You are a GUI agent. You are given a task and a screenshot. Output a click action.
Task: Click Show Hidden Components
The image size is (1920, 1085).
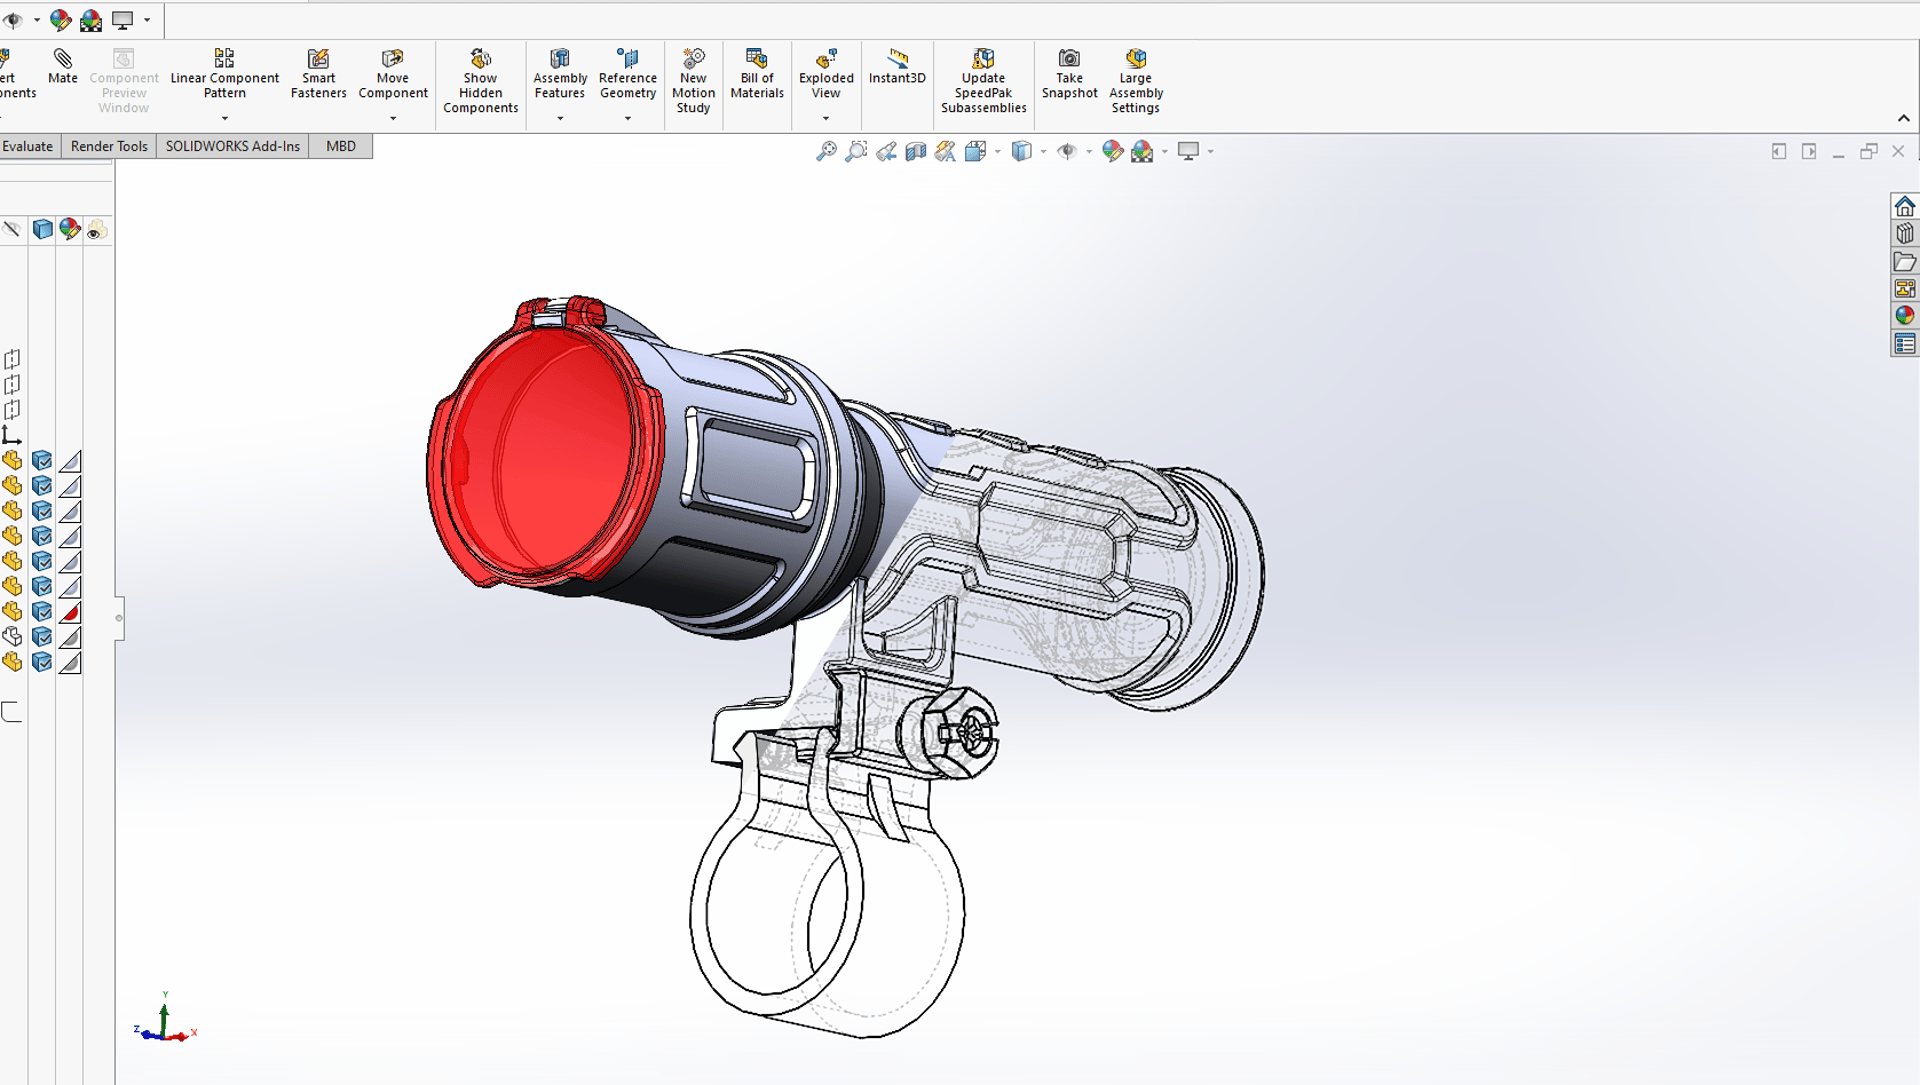click(x=480, y=81)
